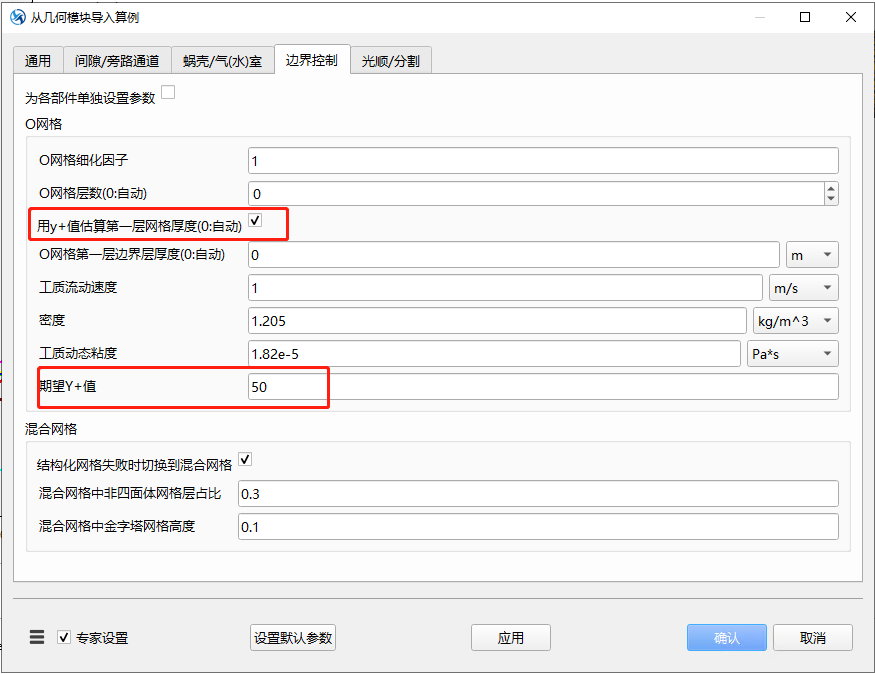The image size is (875, 674).
Task: Switch to the 通用 tab
Action: click(x=38, y=60)
